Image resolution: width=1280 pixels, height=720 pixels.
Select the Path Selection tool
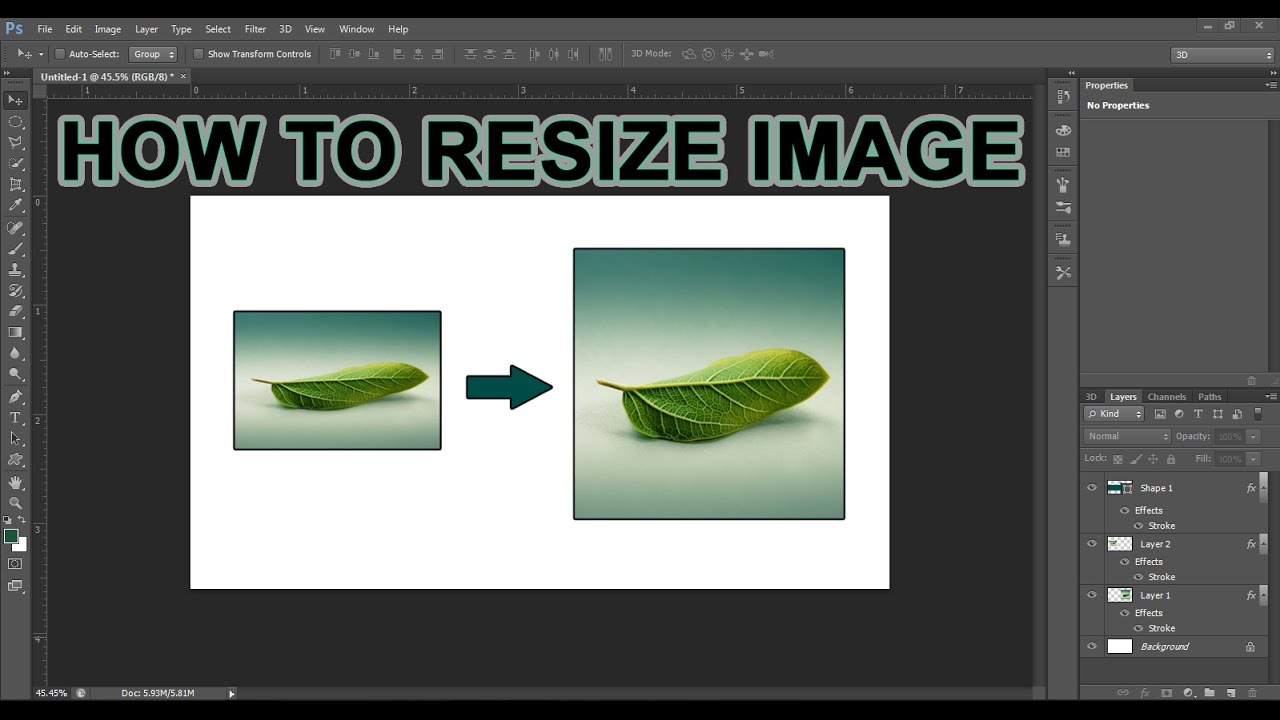pos(15,439)
